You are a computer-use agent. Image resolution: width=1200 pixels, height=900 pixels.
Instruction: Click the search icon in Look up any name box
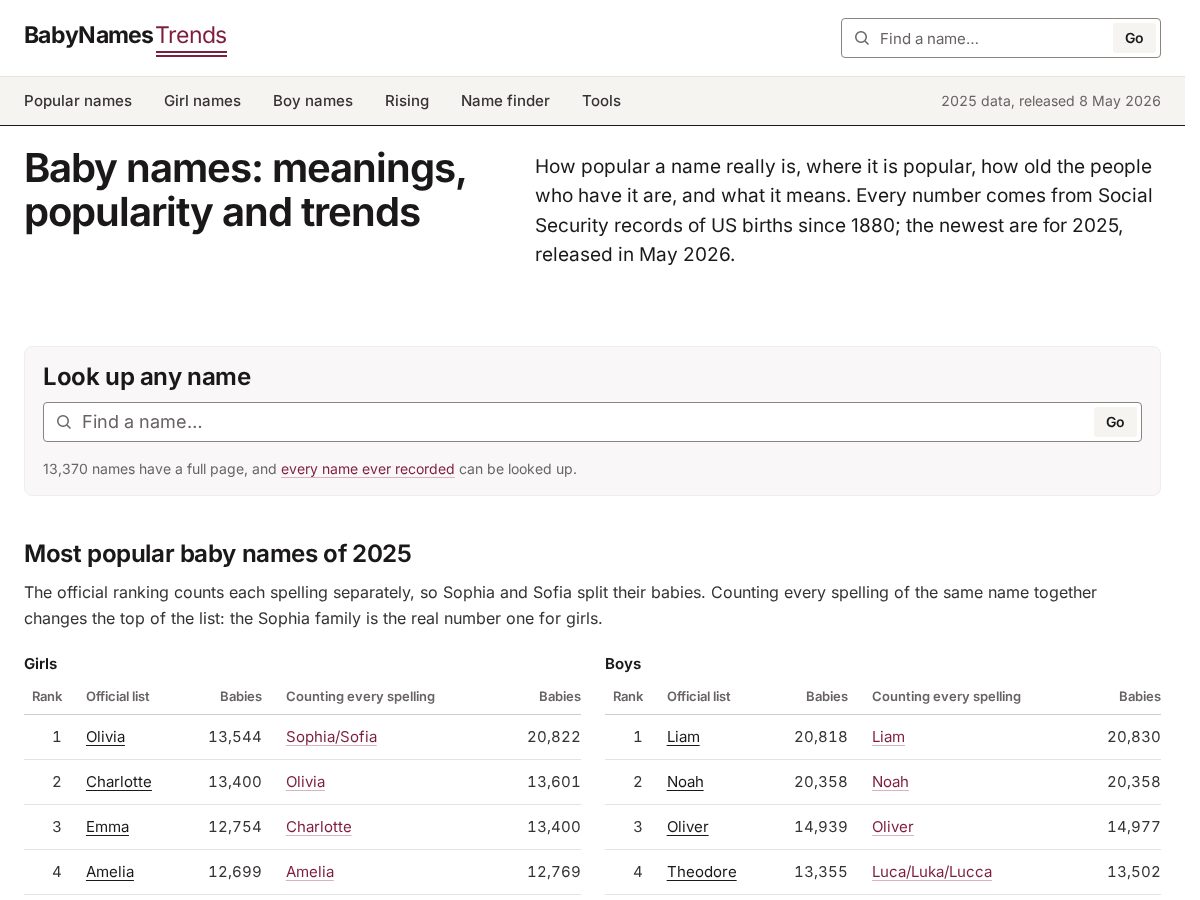coord(64,422)
